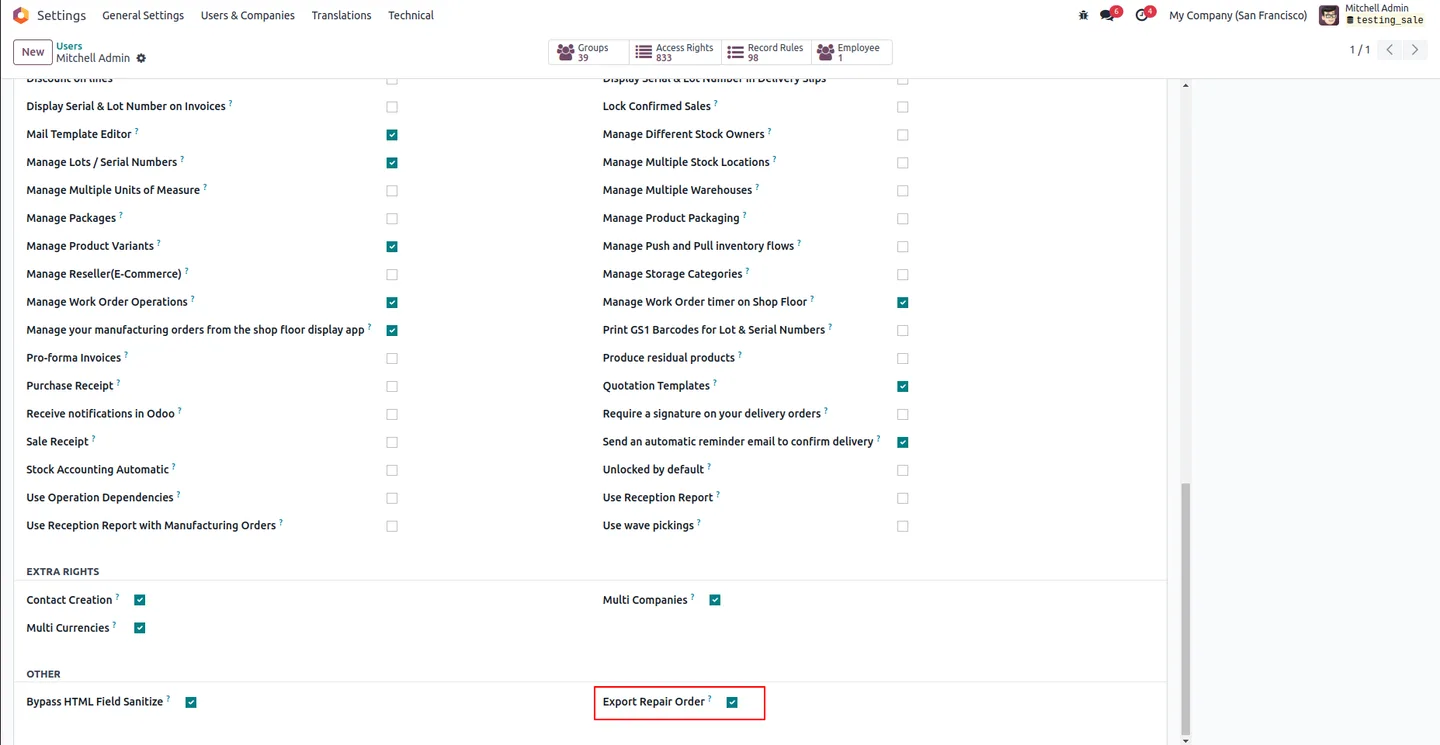Open Translations menu
The width and height of the screenshot is (1440, 745).
341,15
